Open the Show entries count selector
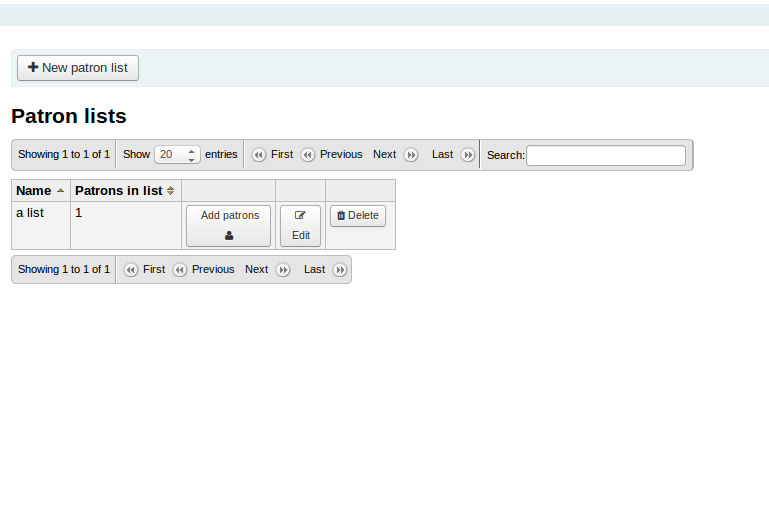This screenshot has width=769, height=511. click(x=177, y=155)
